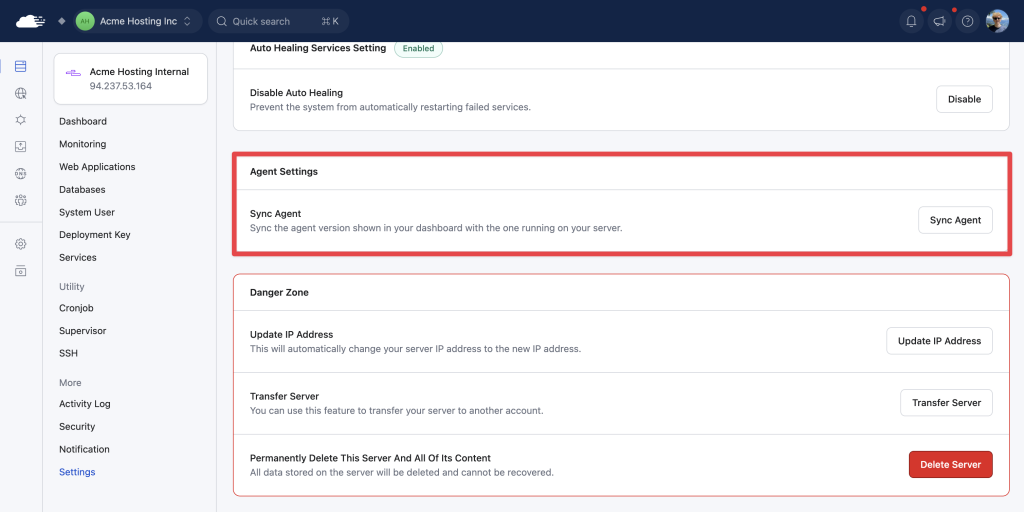Click the red Delete Server button
The width and height of the screenshot is (1024, 512).
tap(950, 464)
